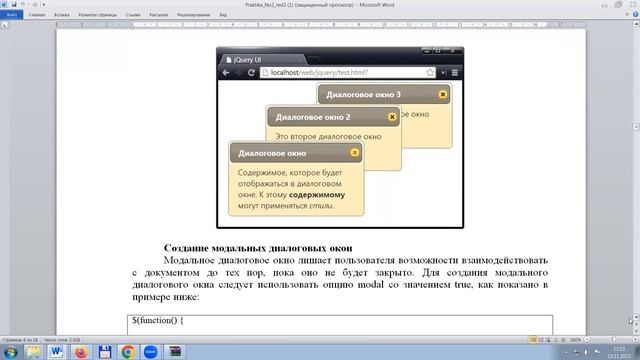Open Word Help with the question mark icon
The height and width of the screenshot is (360, 640).
[x=635, y=15]
